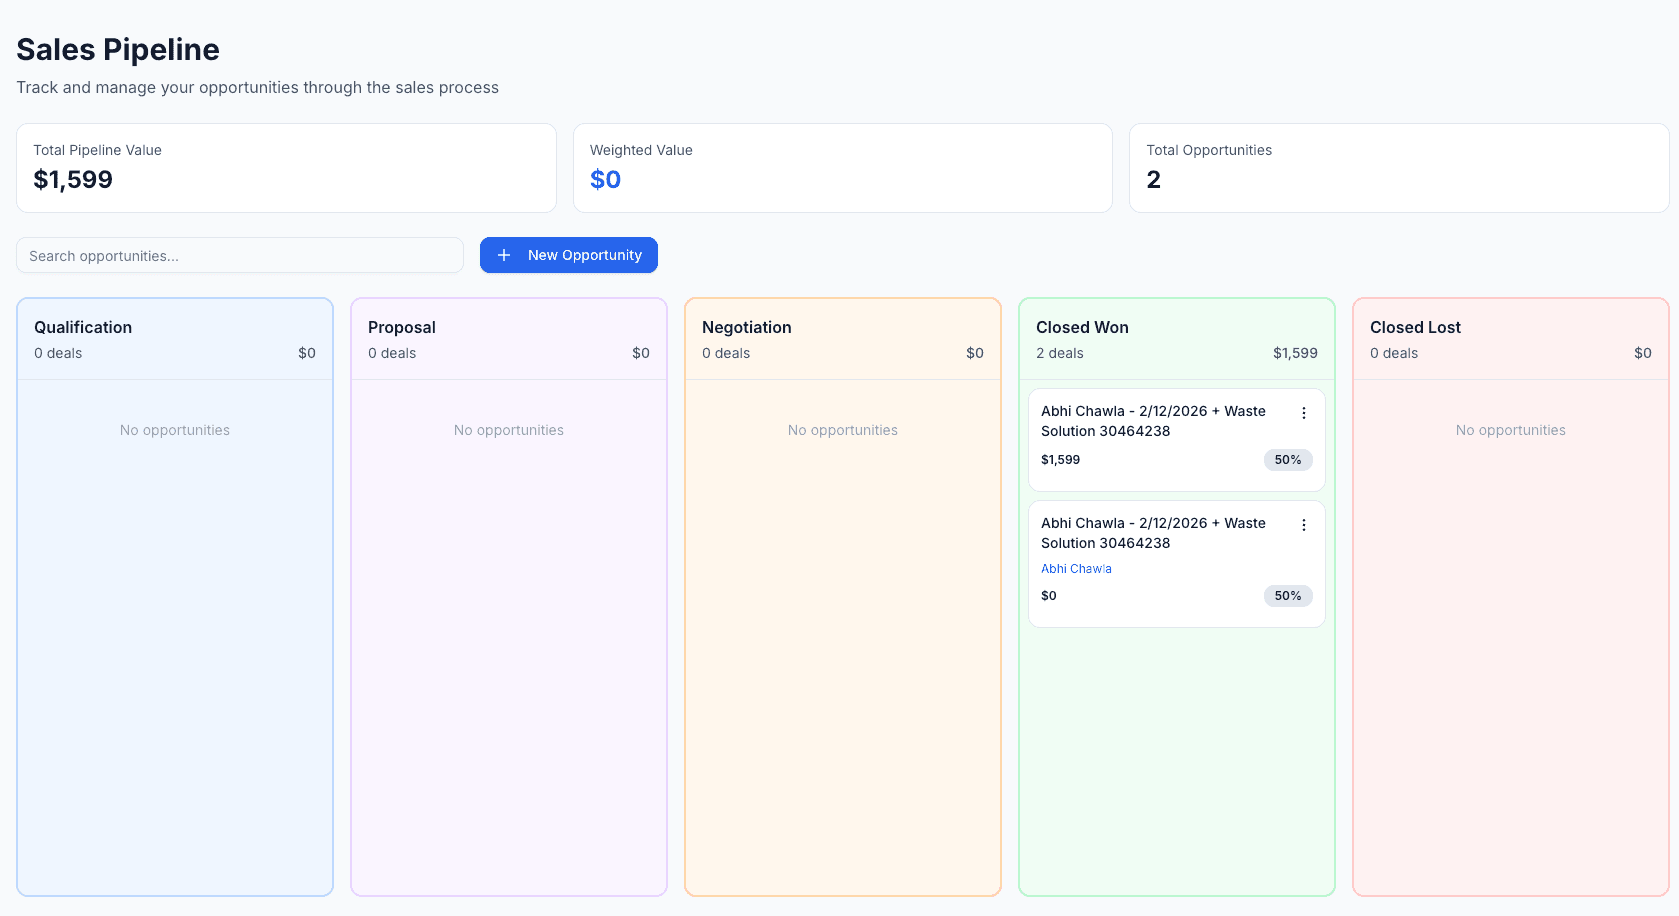
Task: Click the Weighted Value label
Action: coord(641,150)
